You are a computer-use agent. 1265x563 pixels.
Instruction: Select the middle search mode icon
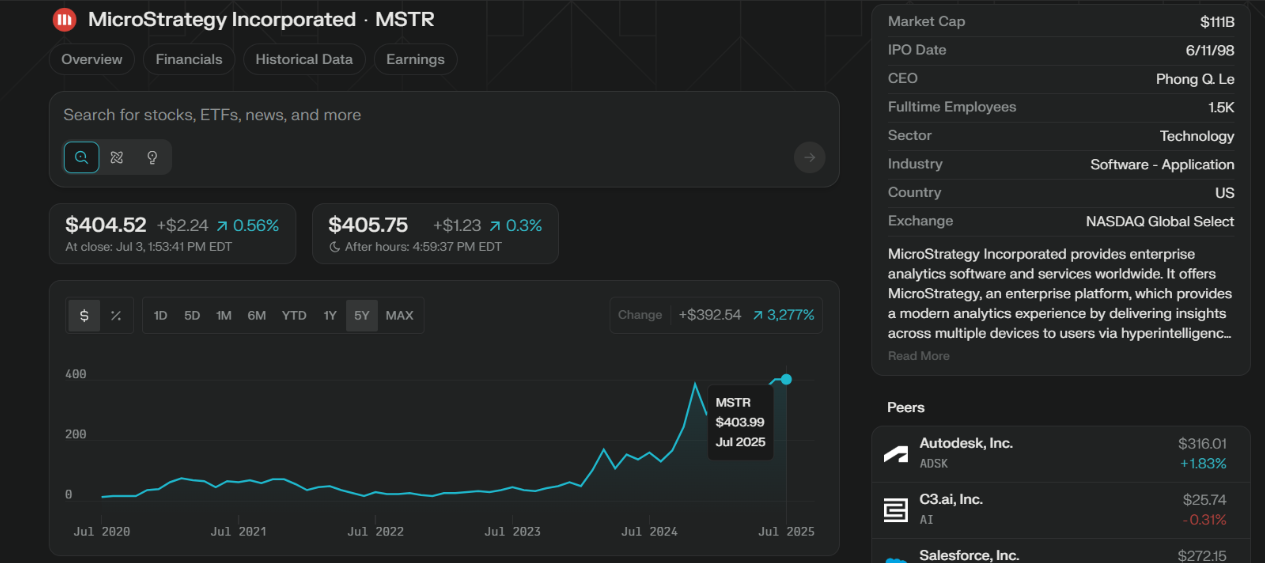point(117,157)
